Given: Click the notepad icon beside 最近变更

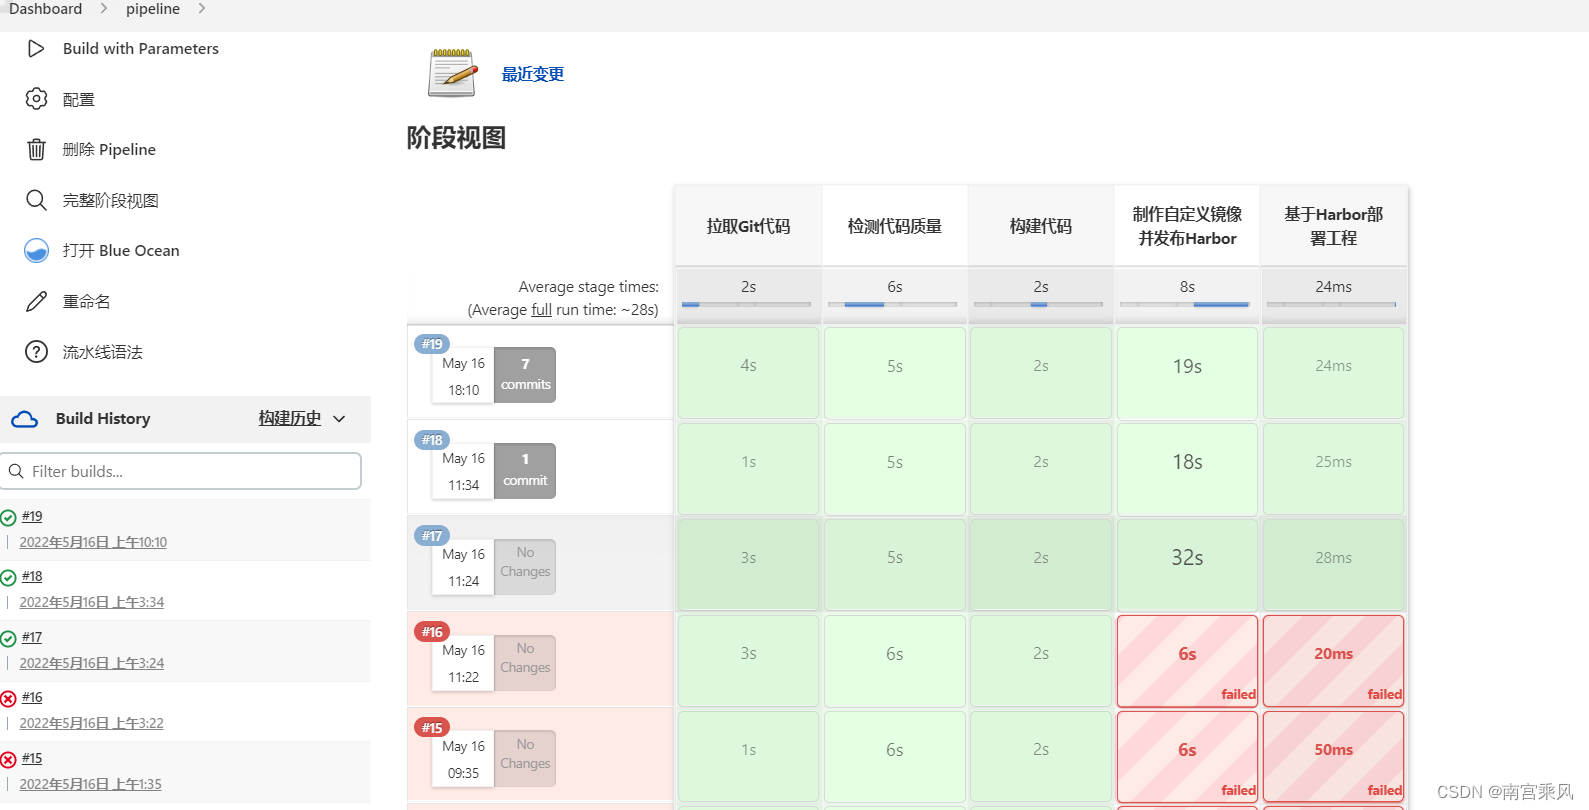Looking at the screenshot, I should (452, 73).
